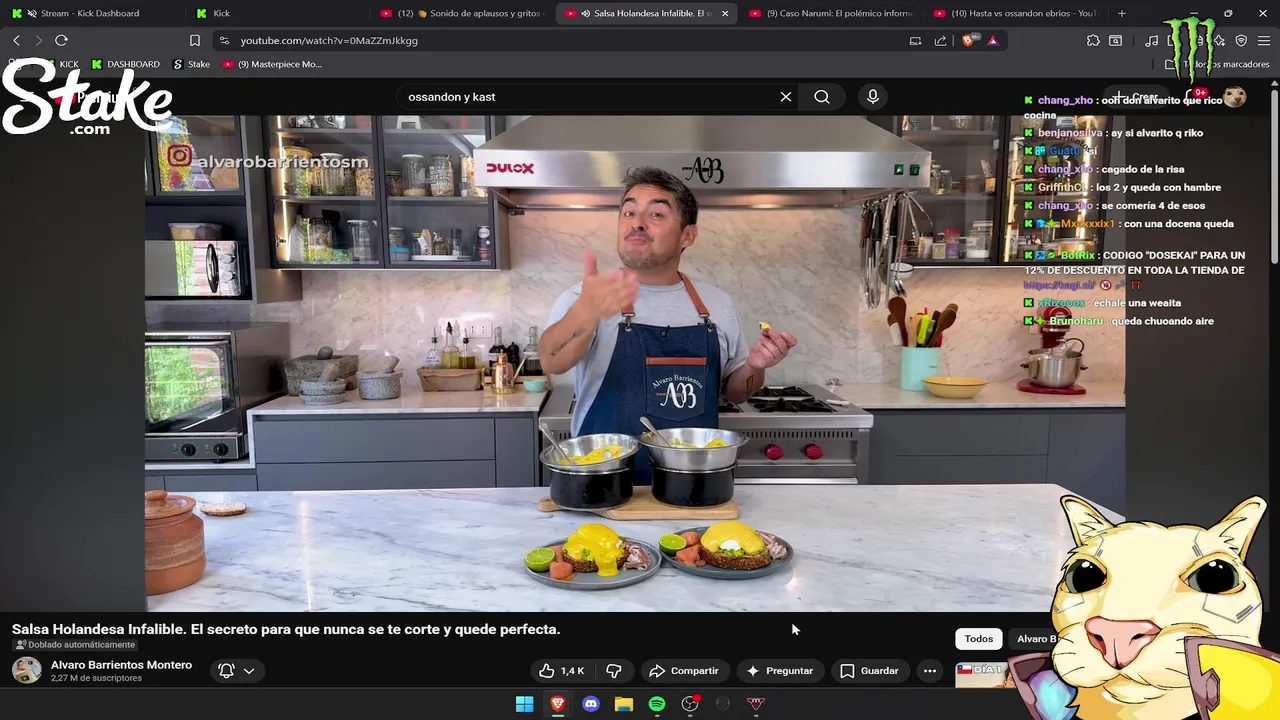Viewport: 1280px width, 720px height.
Task: Reload the current YouTube page
Action: (61, 40)
